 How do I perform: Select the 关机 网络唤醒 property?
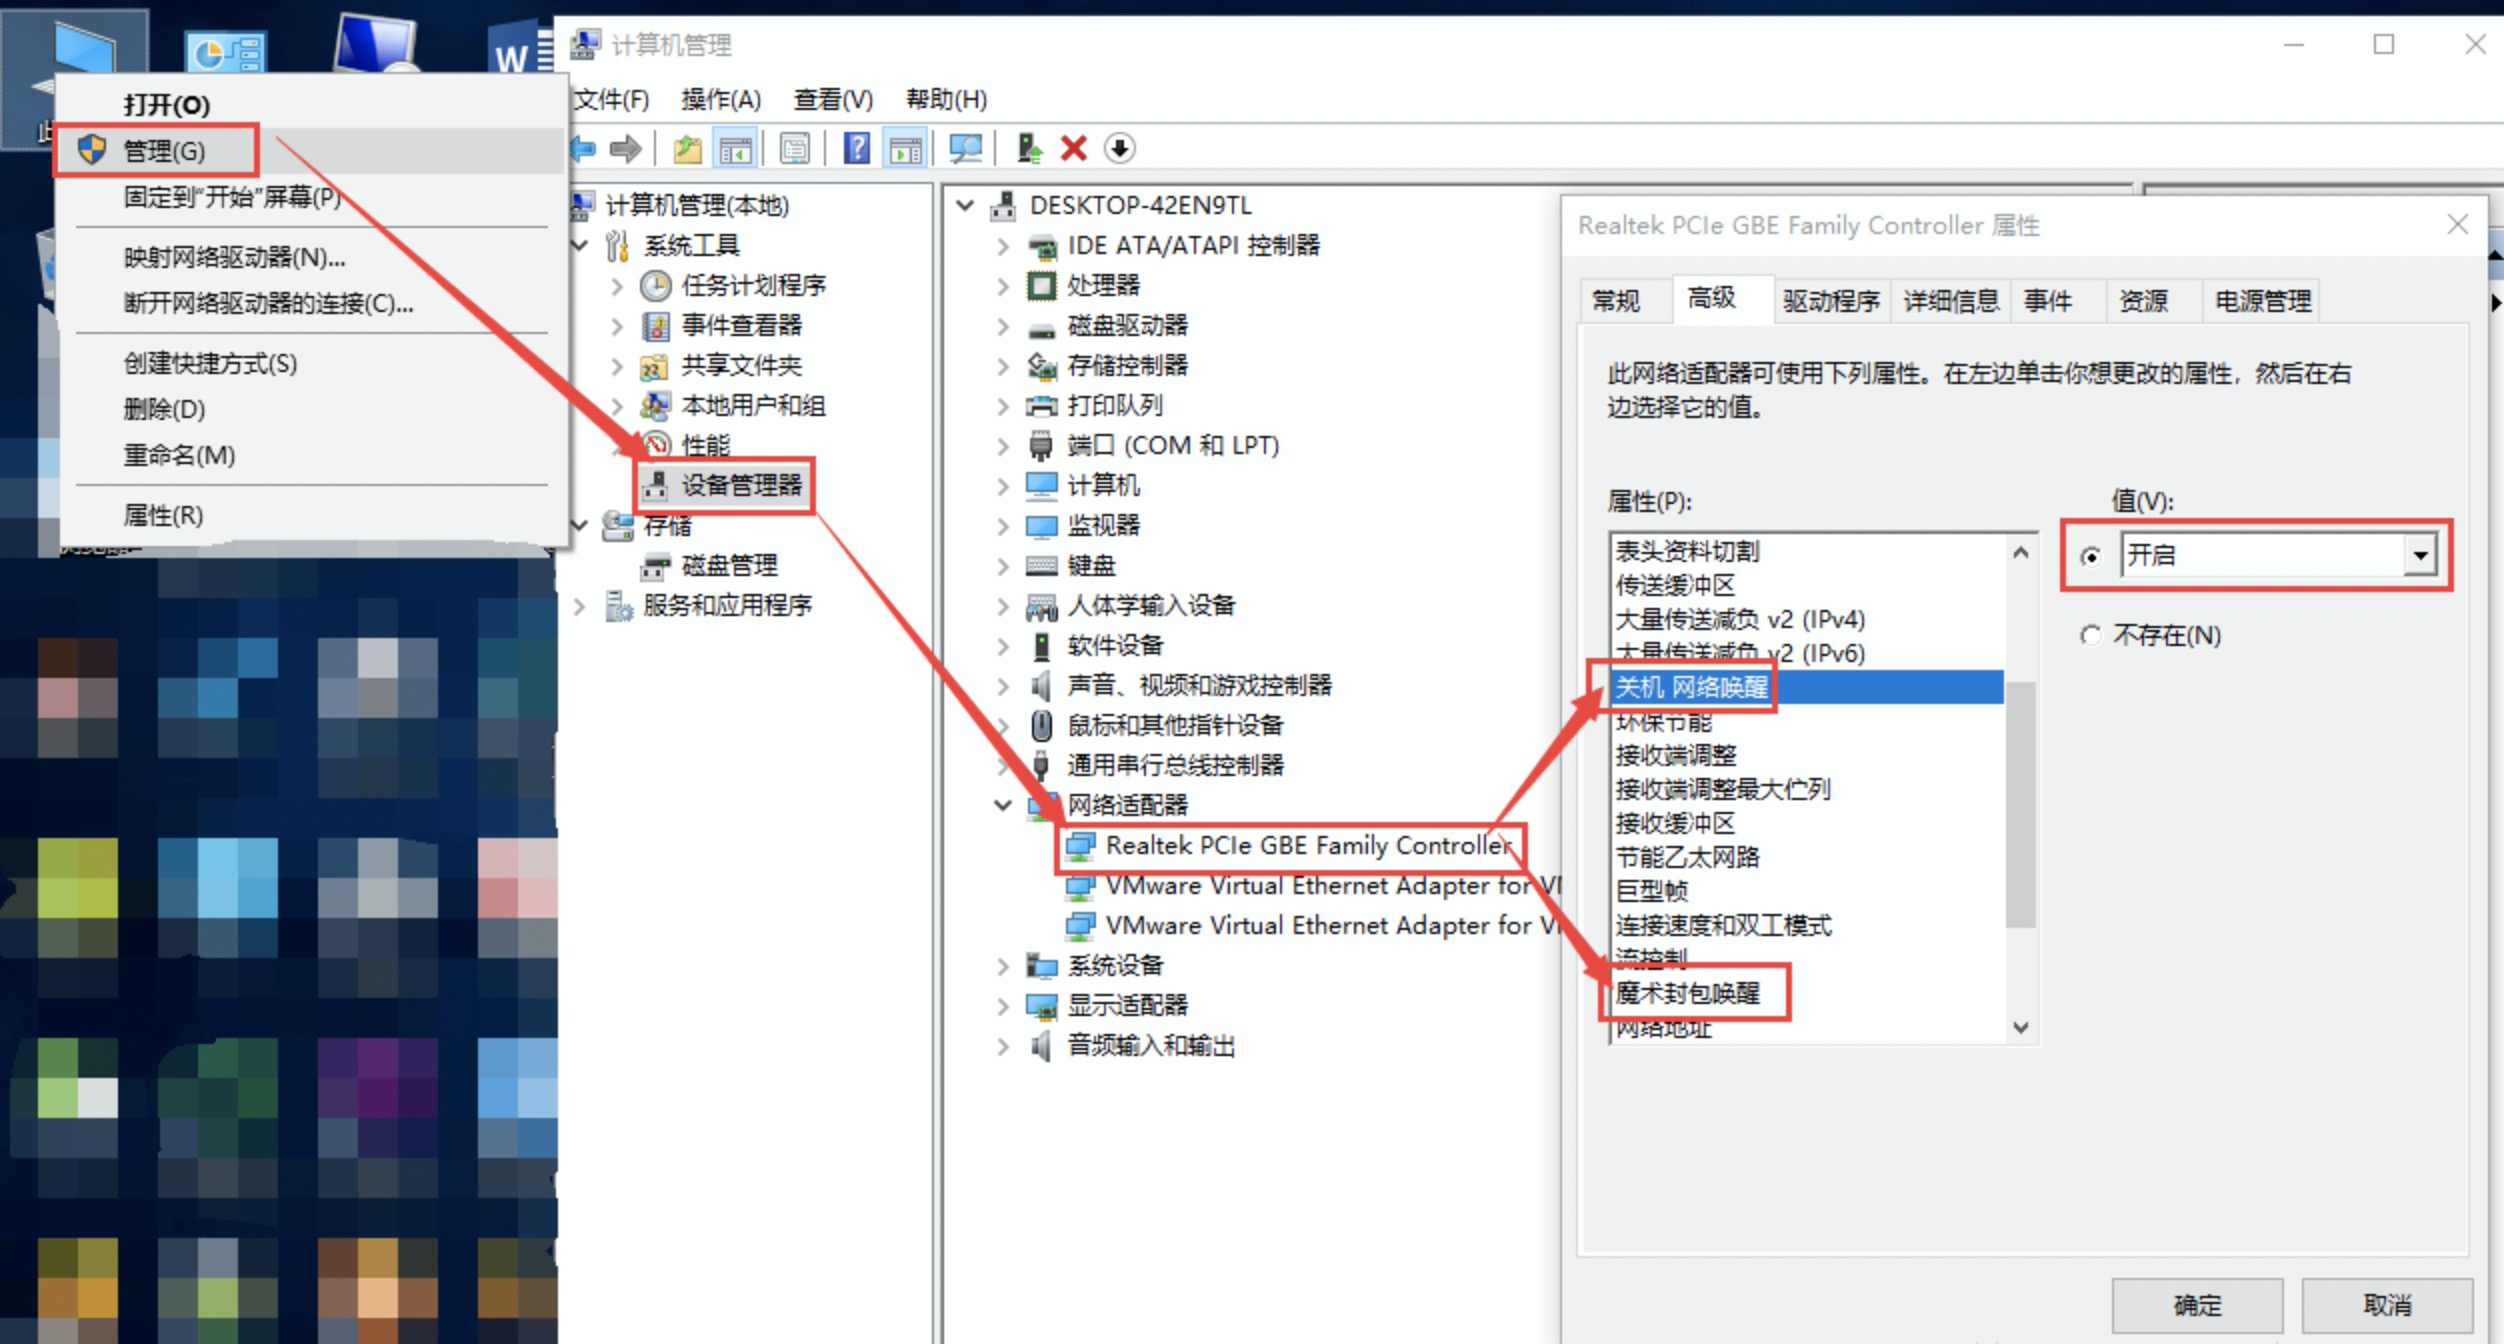click(x=1808, y=687)
